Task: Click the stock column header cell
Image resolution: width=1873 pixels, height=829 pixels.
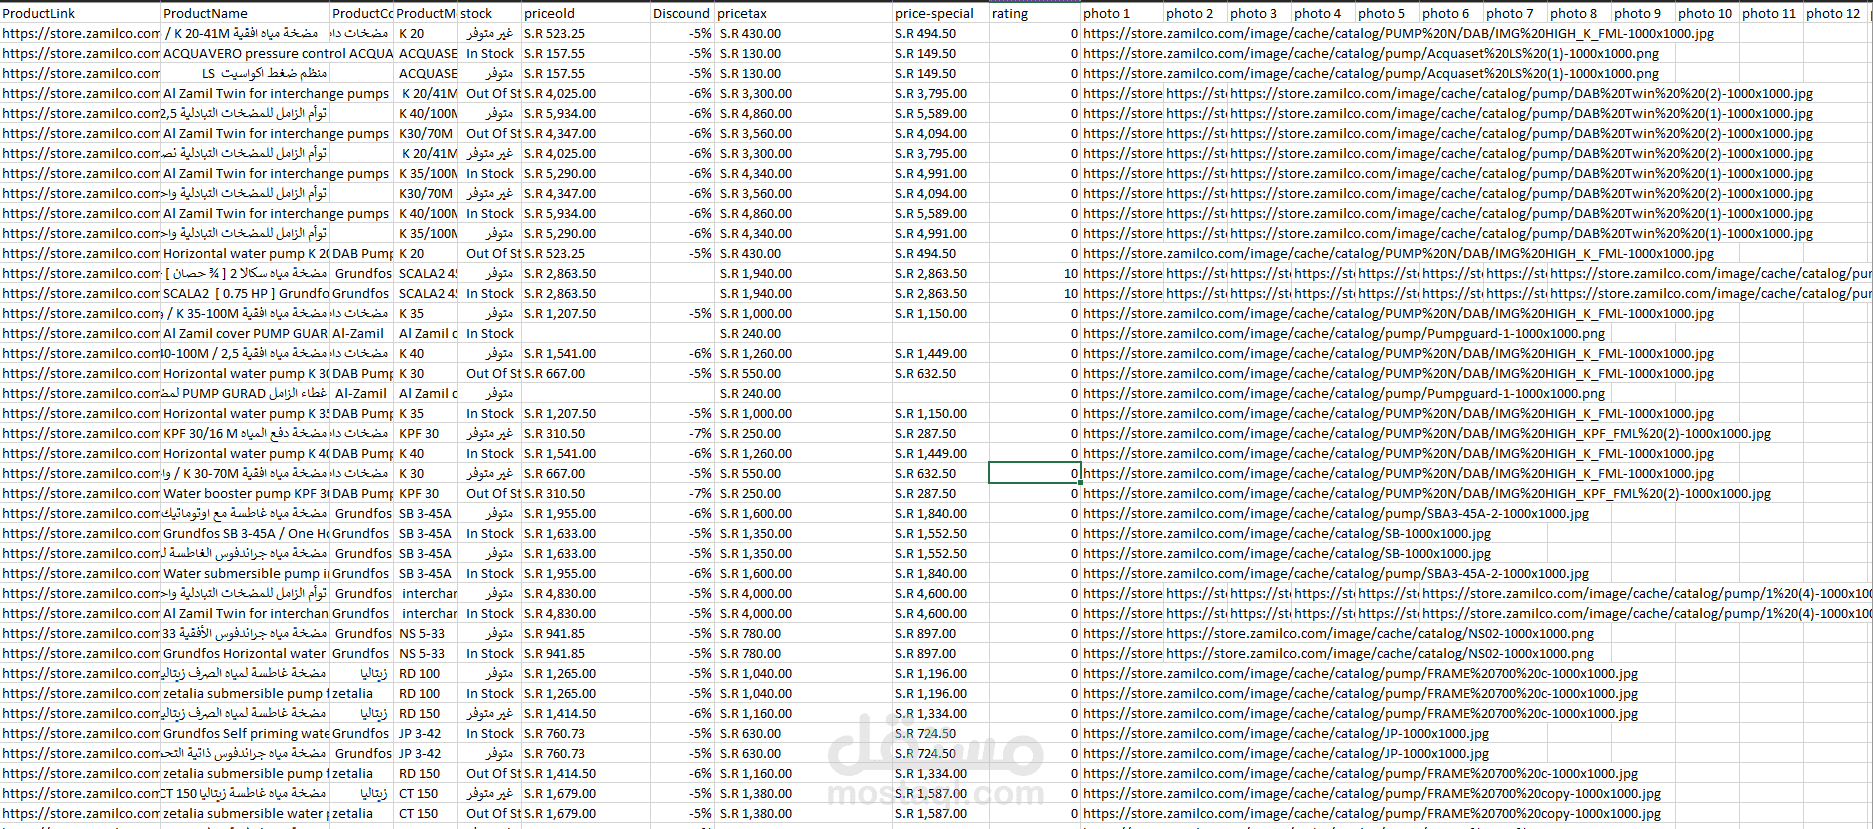Action: pos(490,13)
